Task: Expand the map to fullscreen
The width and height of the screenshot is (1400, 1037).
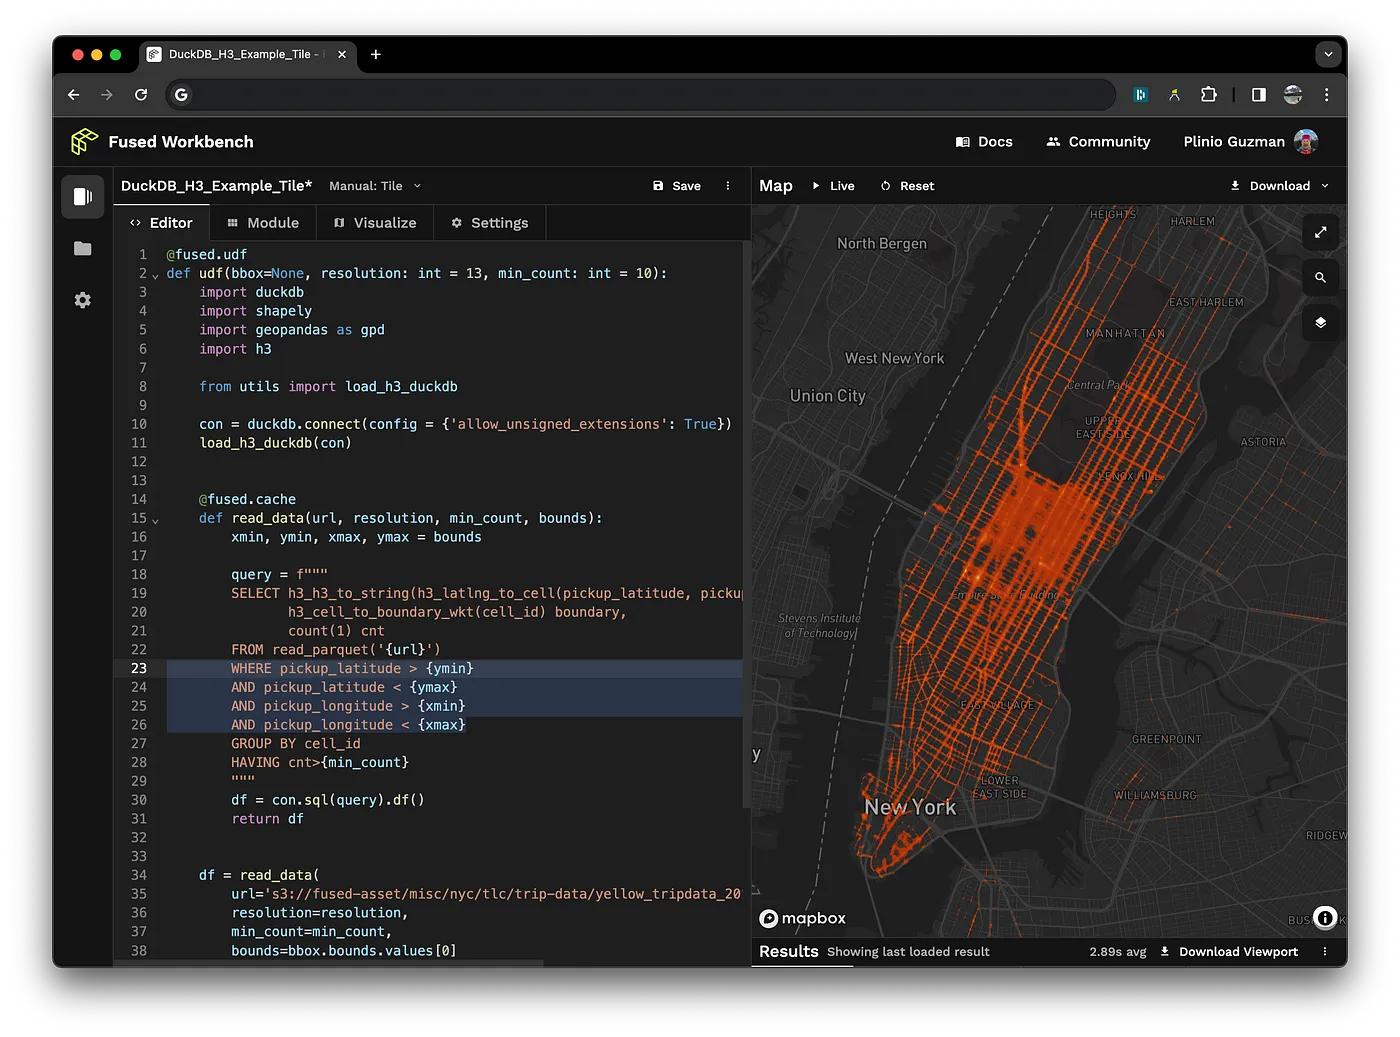Action: tap(1320, 232)
